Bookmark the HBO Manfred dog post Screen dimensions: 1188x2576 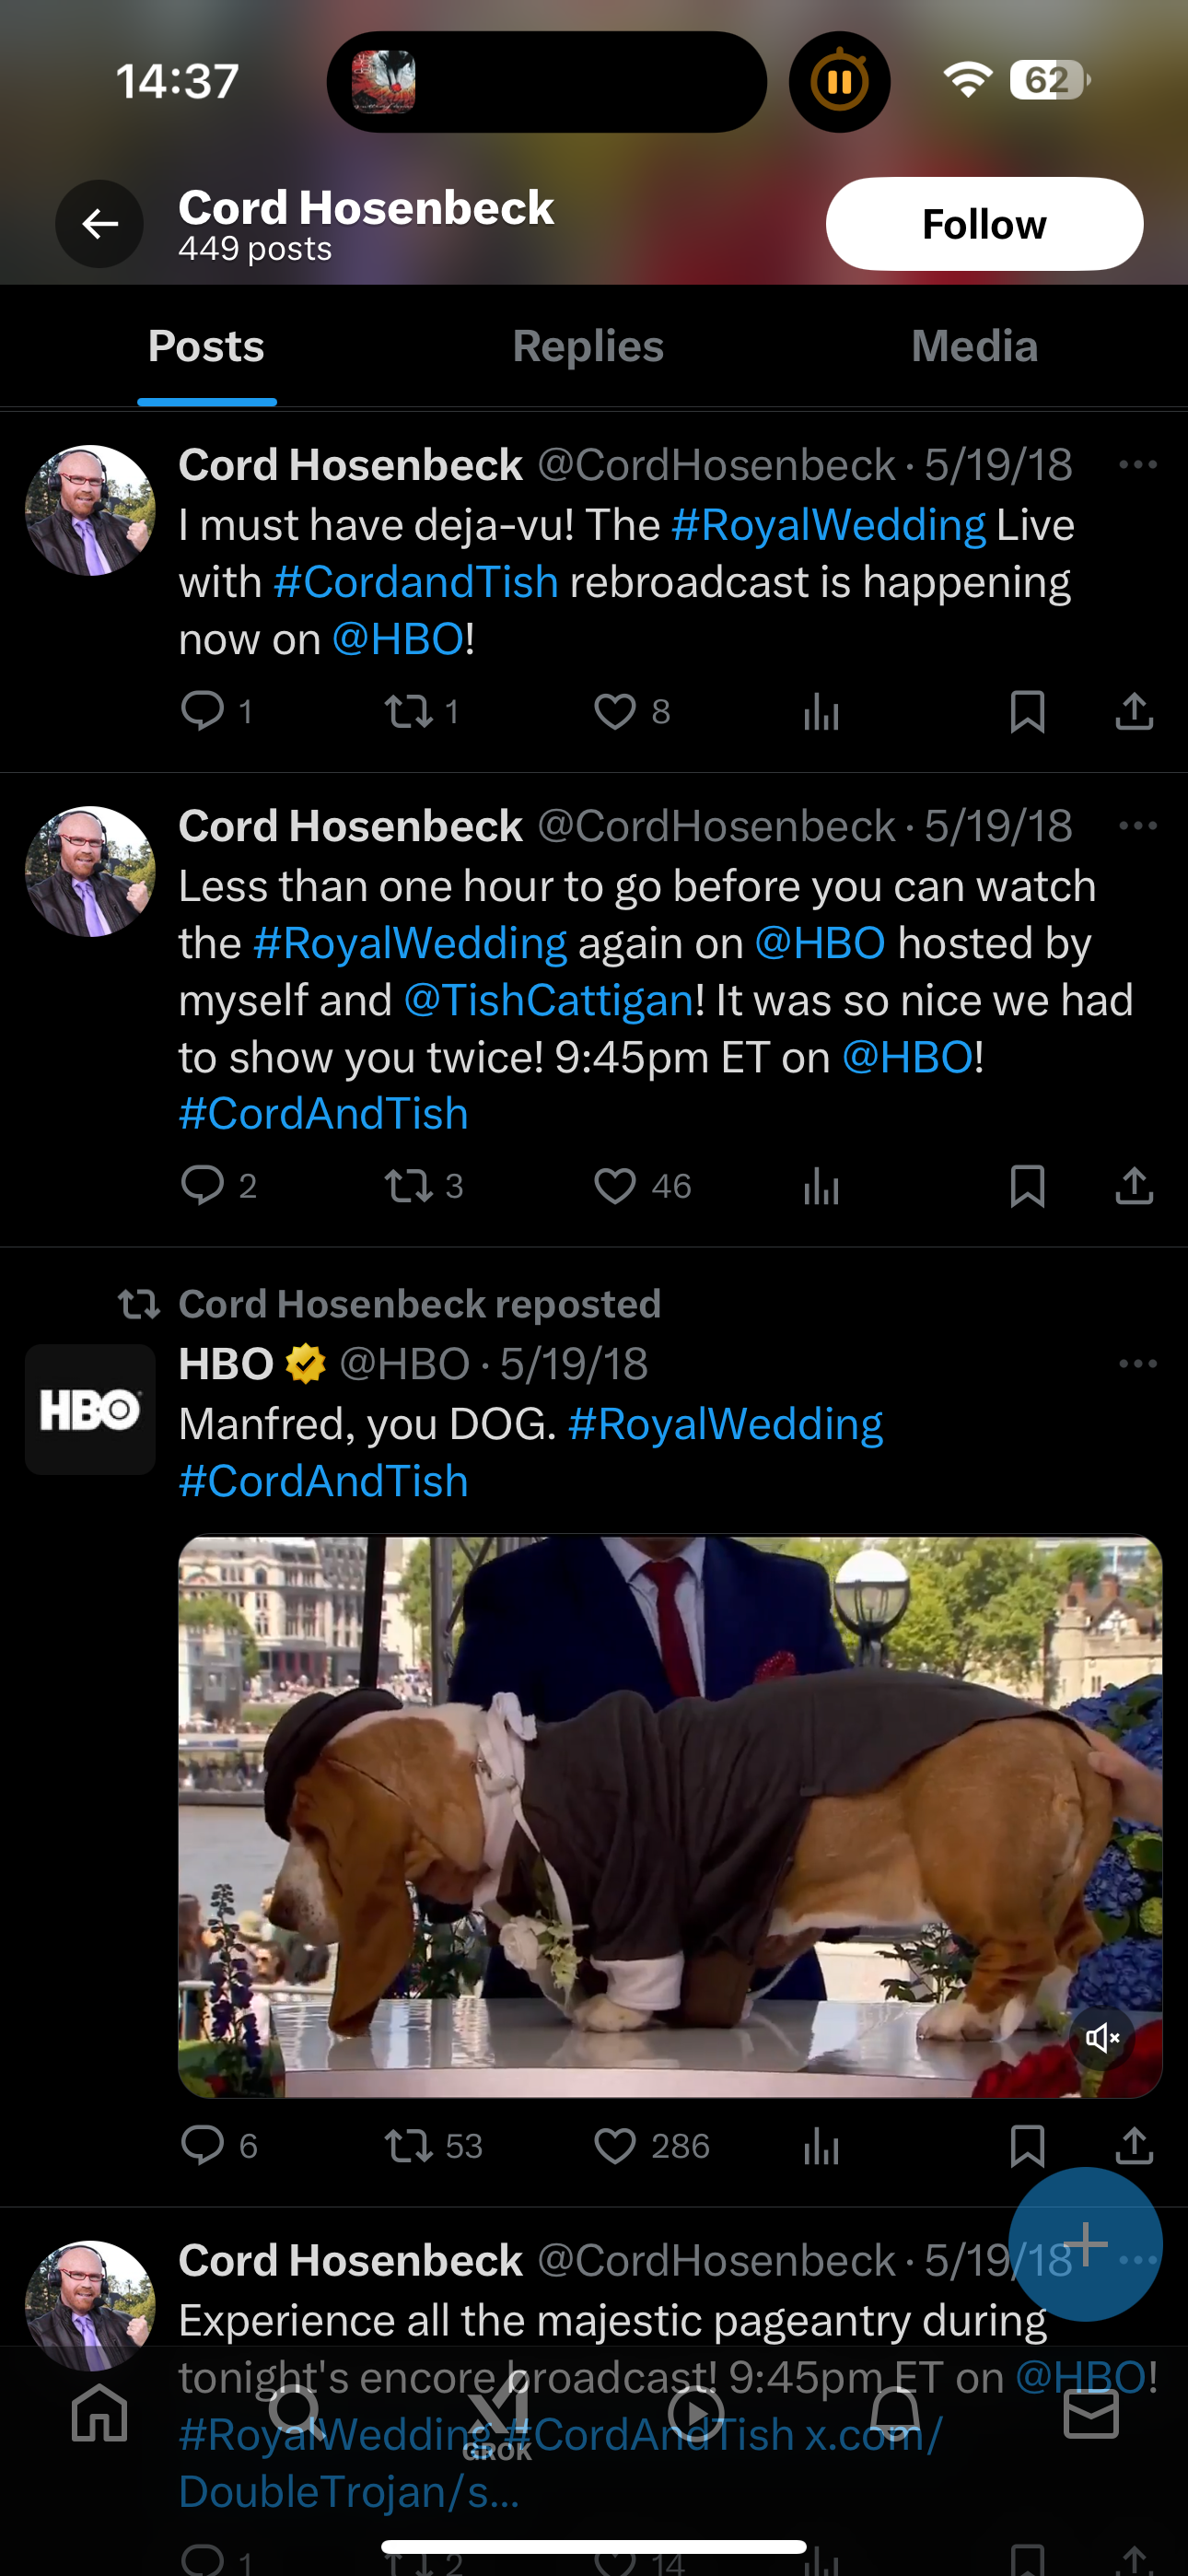(1027, 2146)
